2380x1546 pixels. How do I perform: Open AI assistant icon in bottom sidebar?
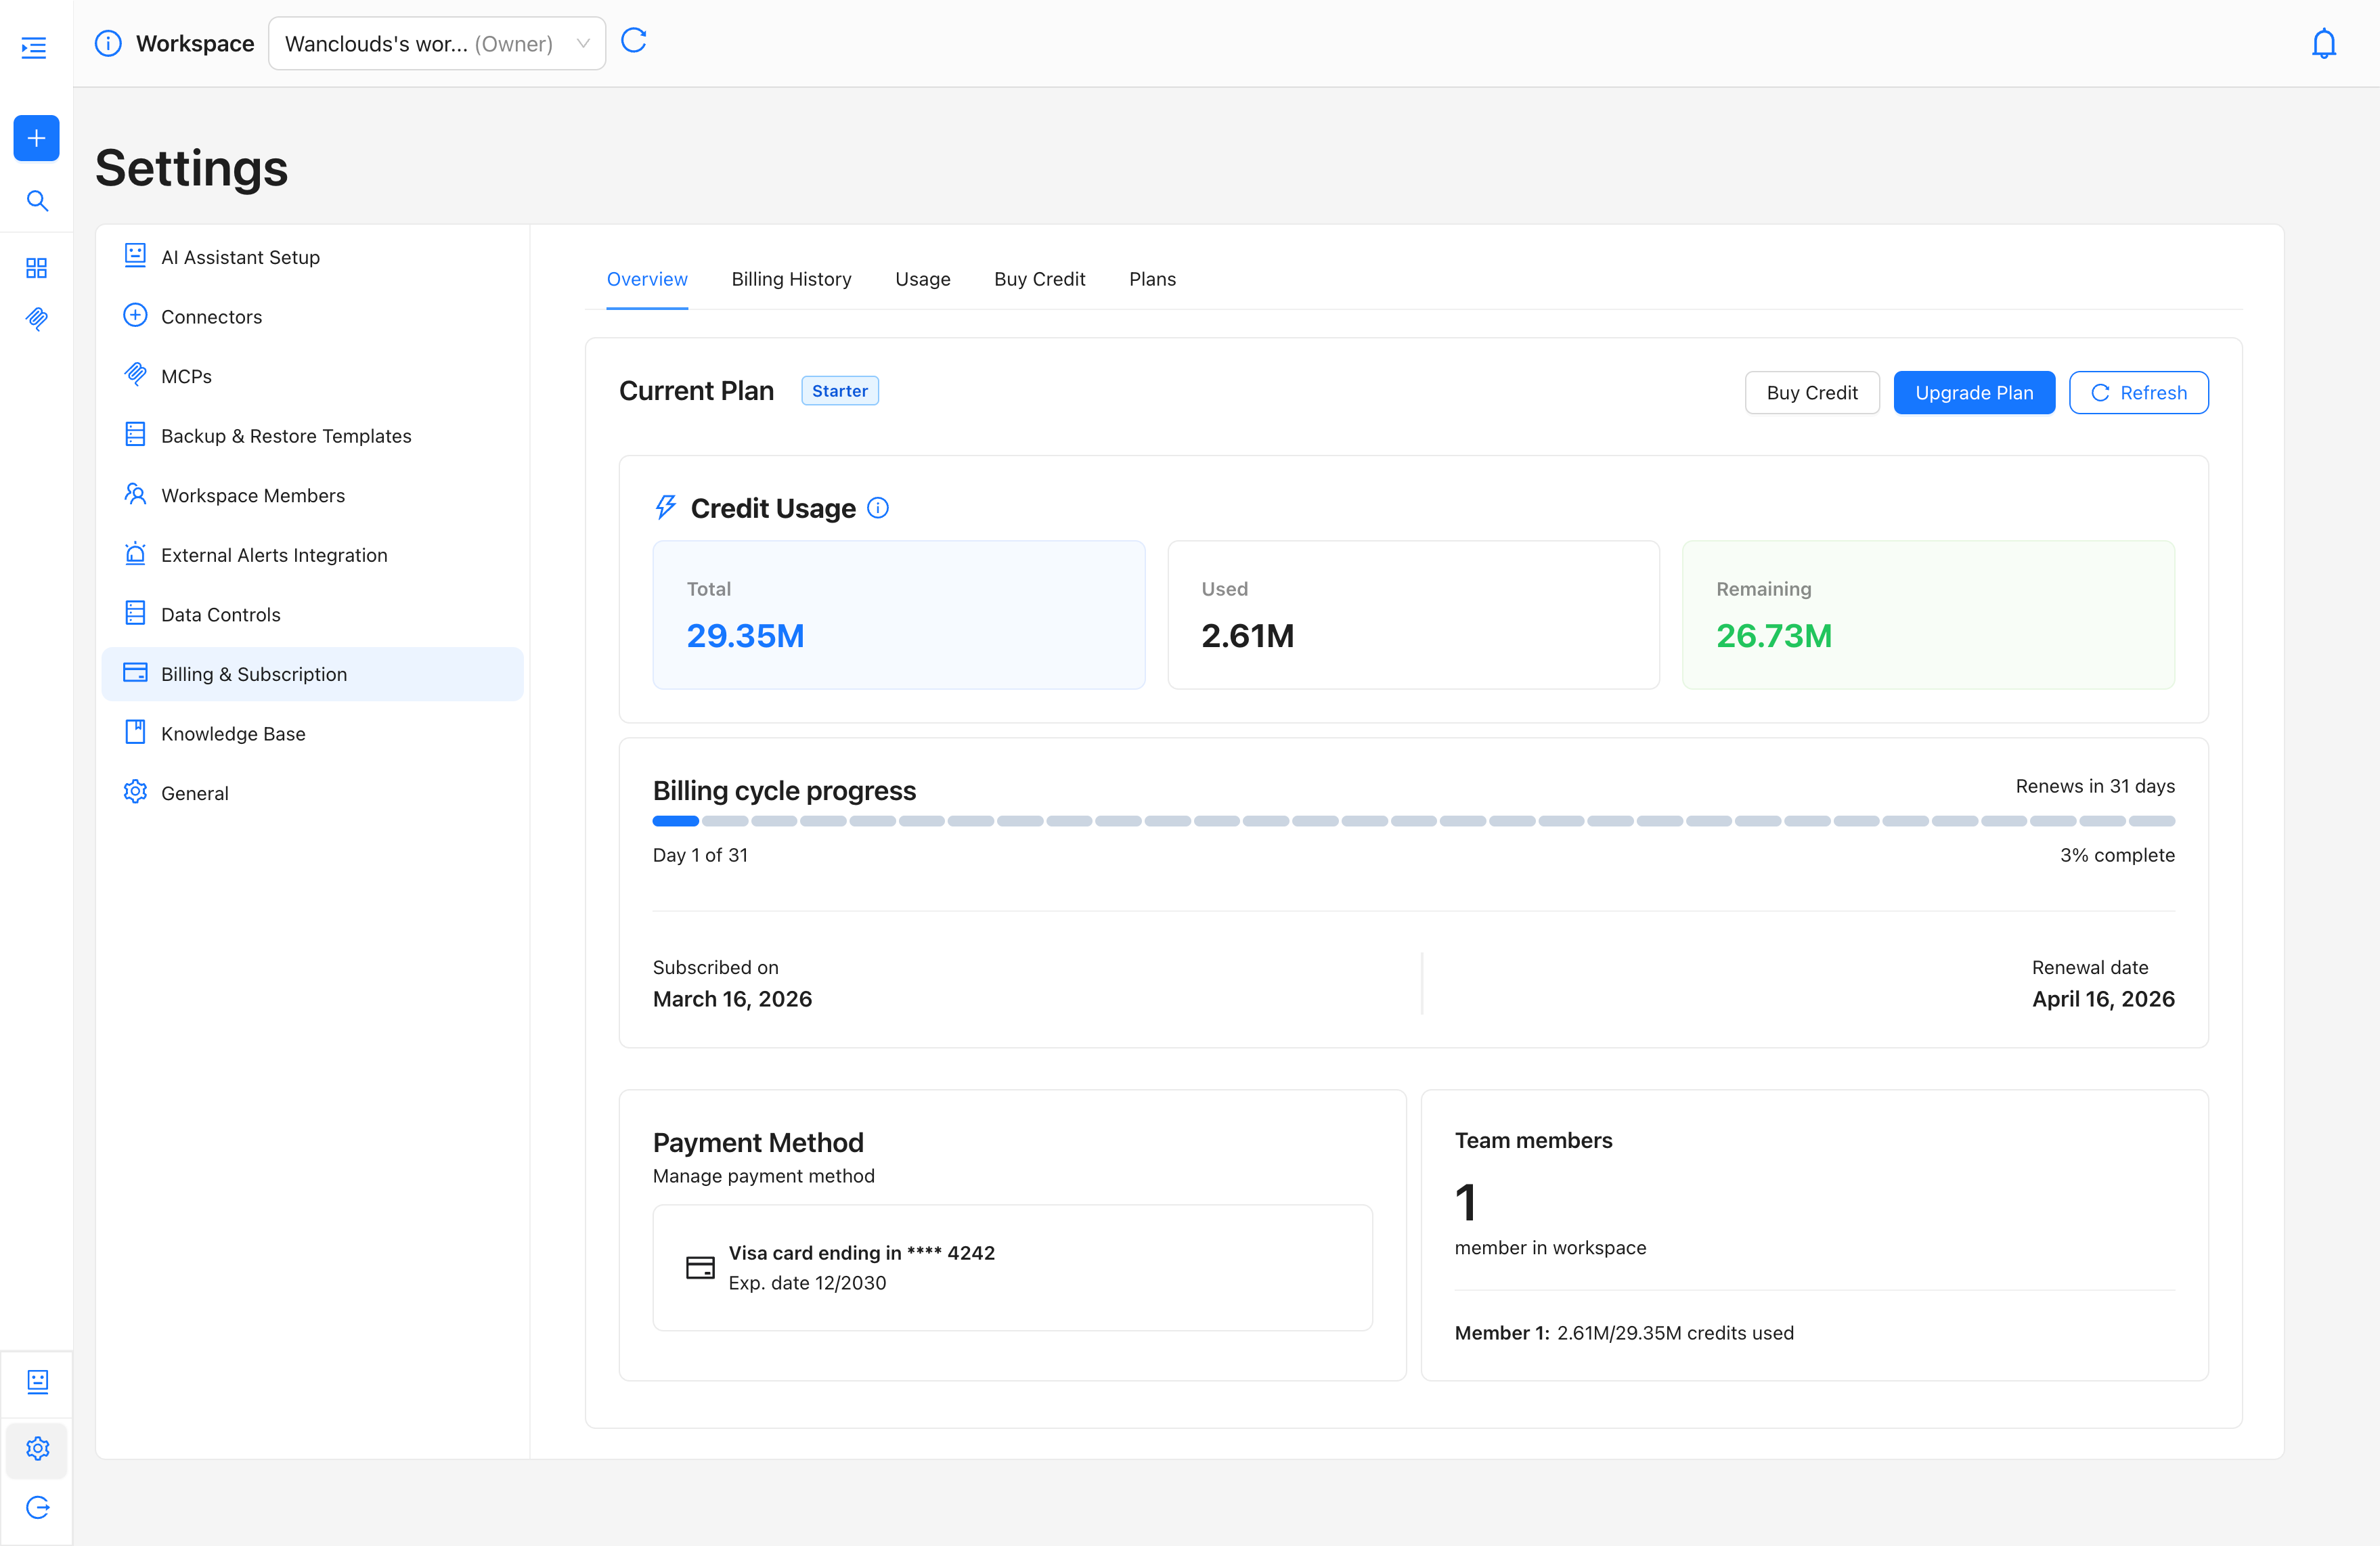[x=37, y=1381]
